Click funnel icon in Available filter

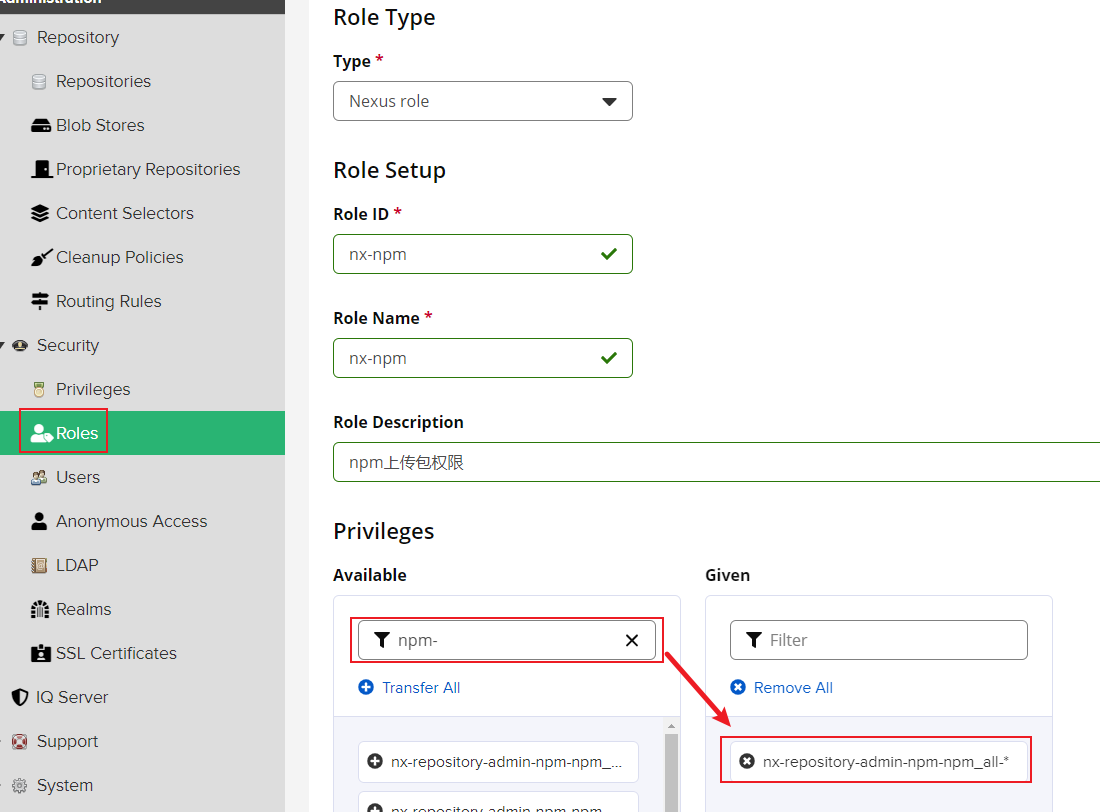[382, 639]
